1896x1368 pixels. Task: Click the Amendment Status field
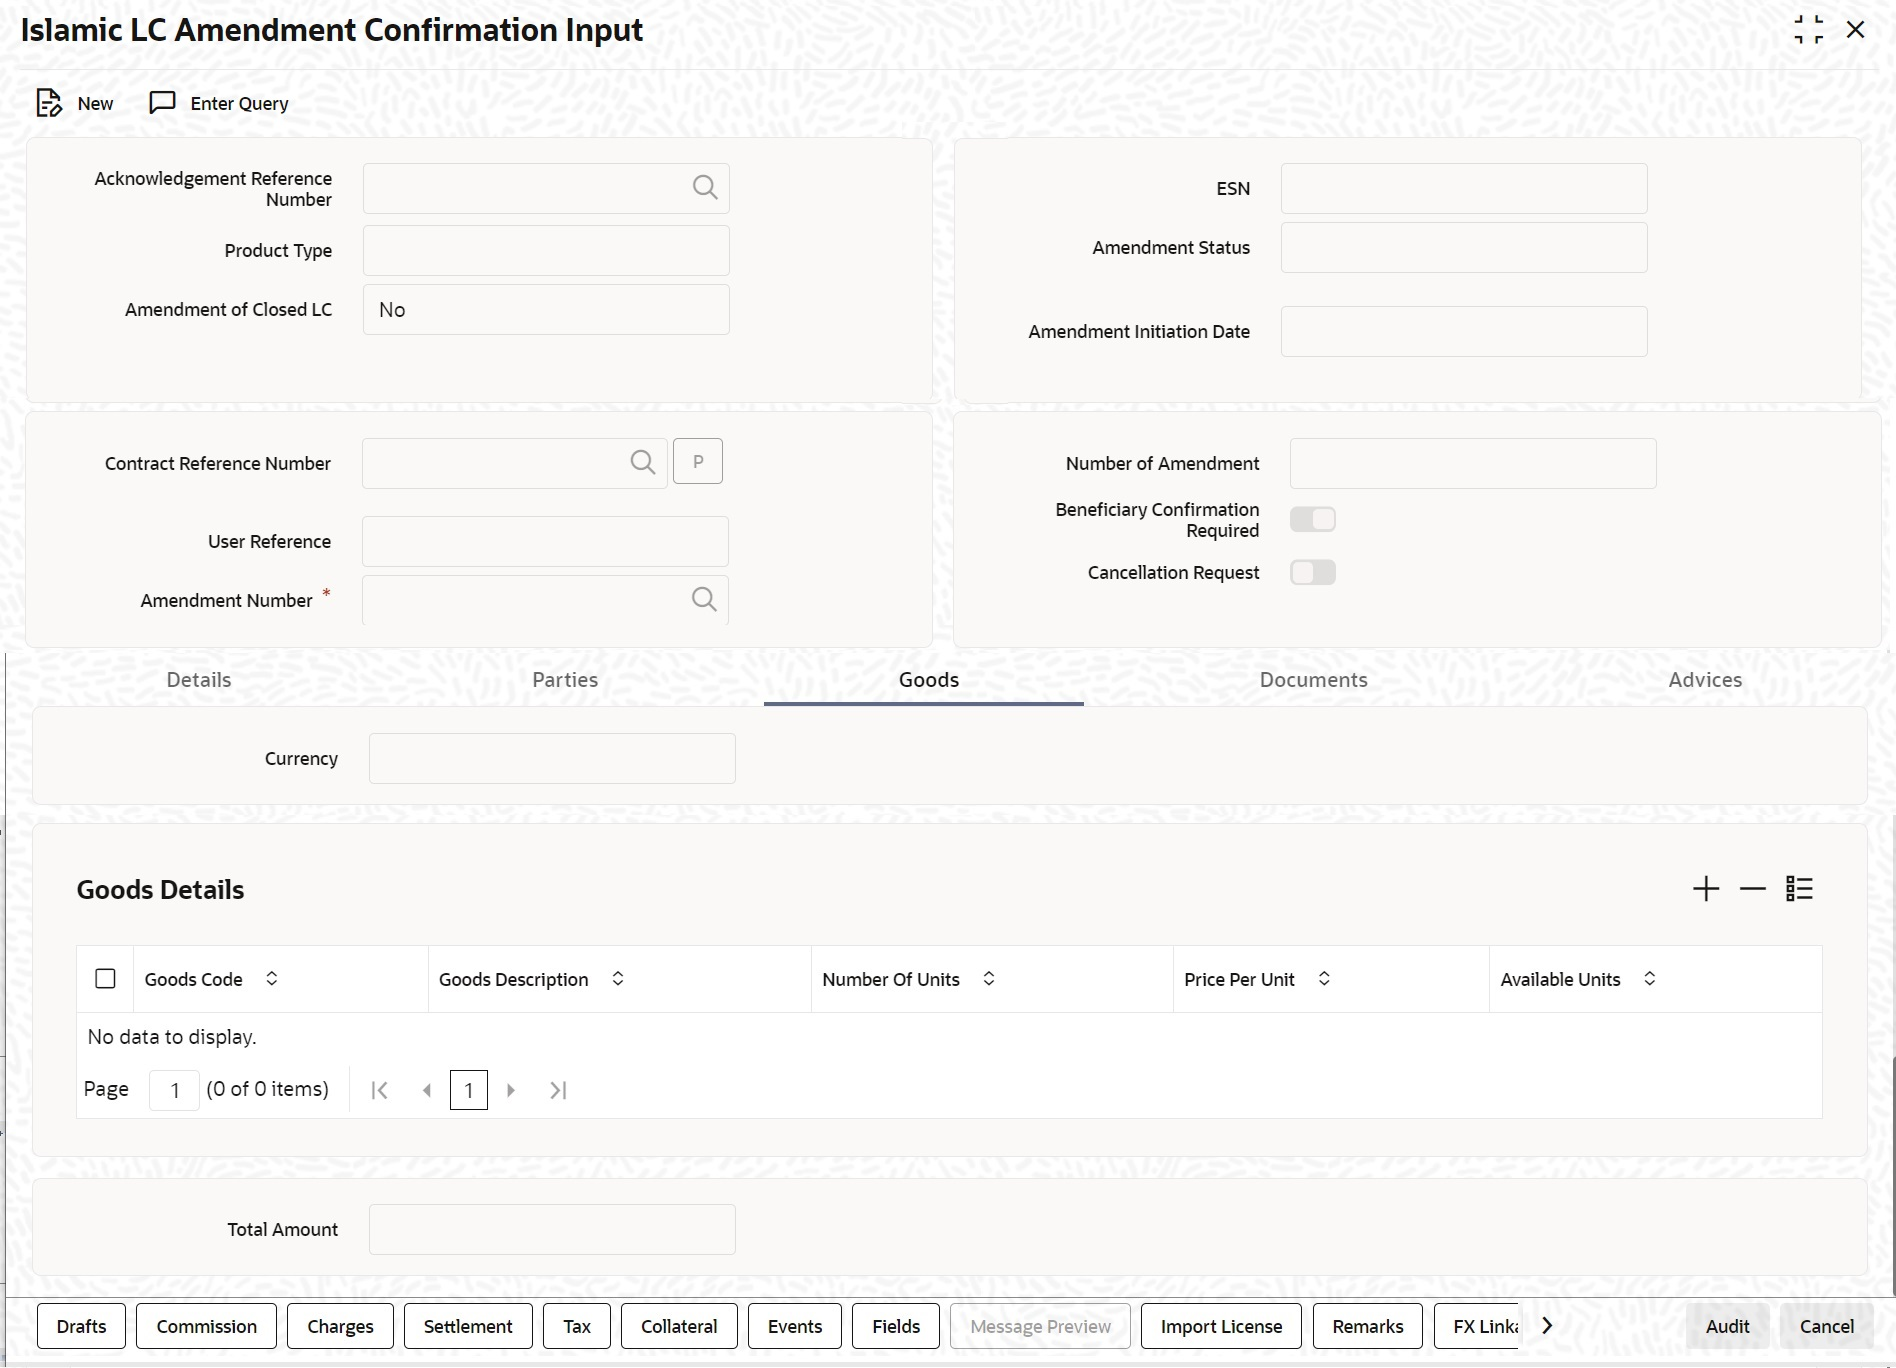[1464, 247]
